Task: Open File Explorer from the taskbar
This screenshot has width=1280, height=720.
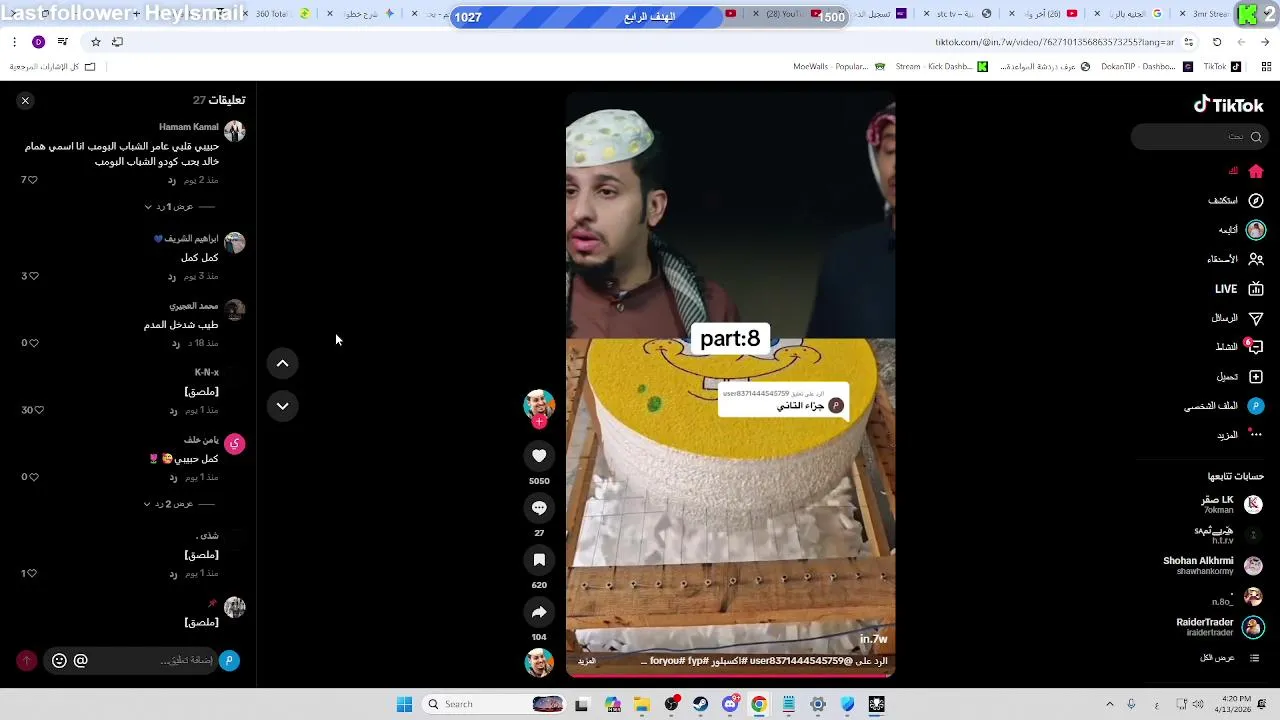Action: (x=642, y=704)
